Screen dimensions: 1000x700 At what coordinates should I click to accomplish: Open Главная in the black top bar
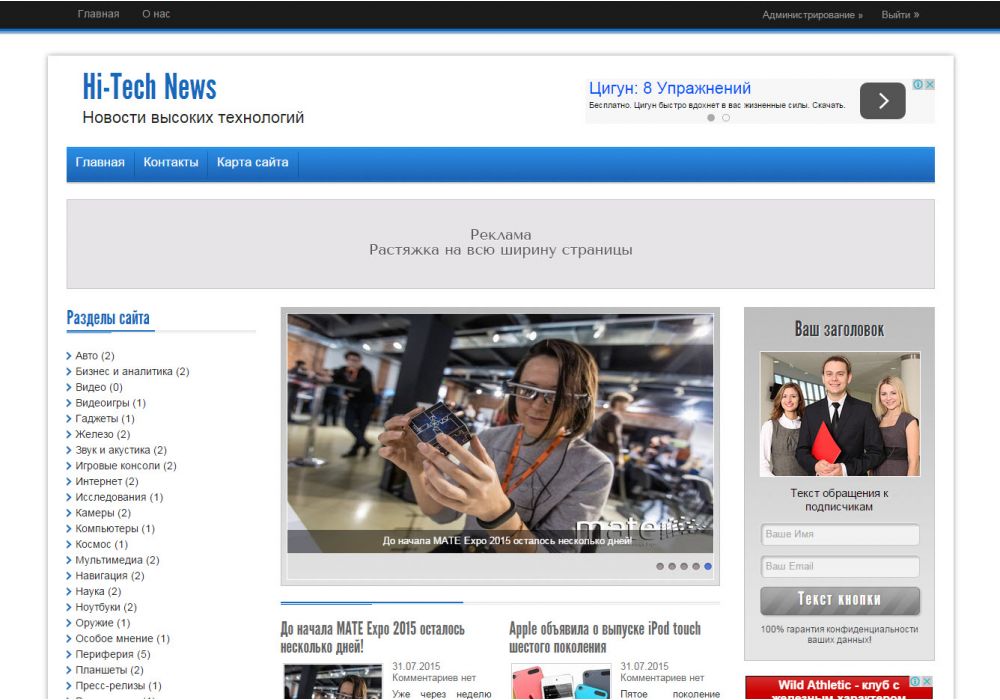point(98,14)
